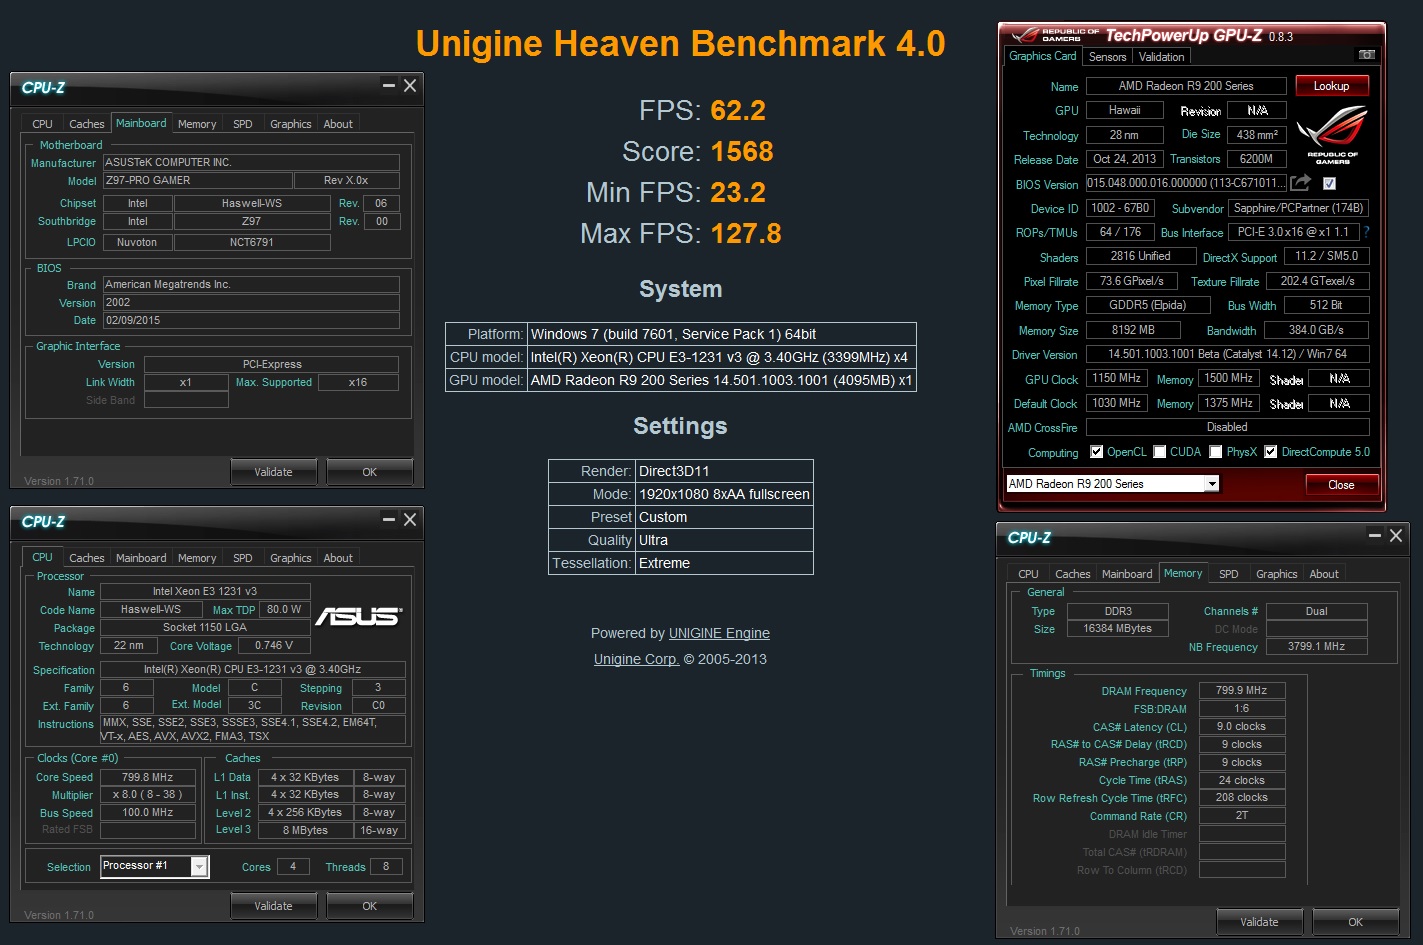Click the Z97-PRO GAMER model value
This screenshot has height=945, width=1423.
198,181
